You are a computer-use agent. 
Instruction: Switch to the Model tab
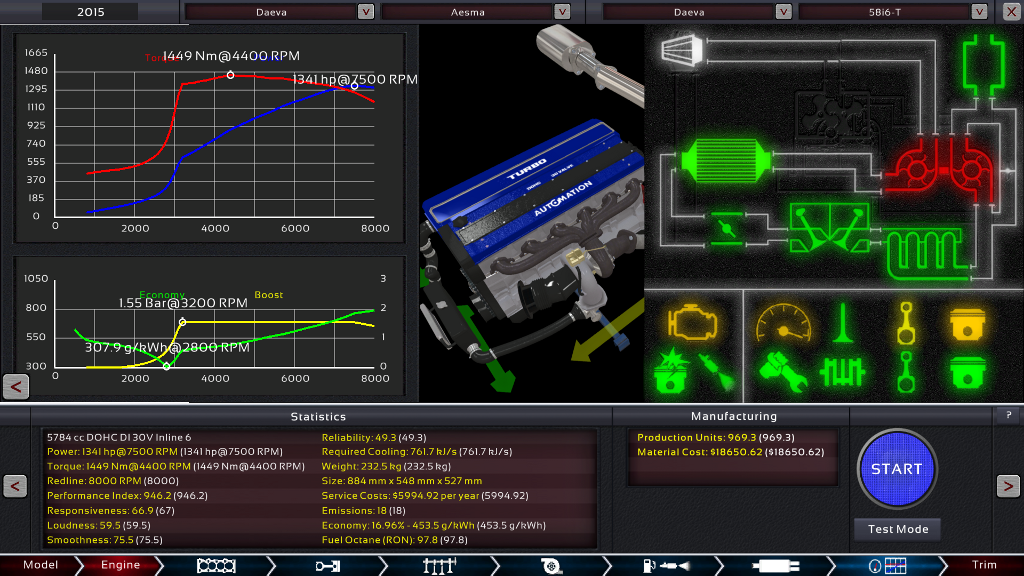pyautogui.click(x=41, y=565)
